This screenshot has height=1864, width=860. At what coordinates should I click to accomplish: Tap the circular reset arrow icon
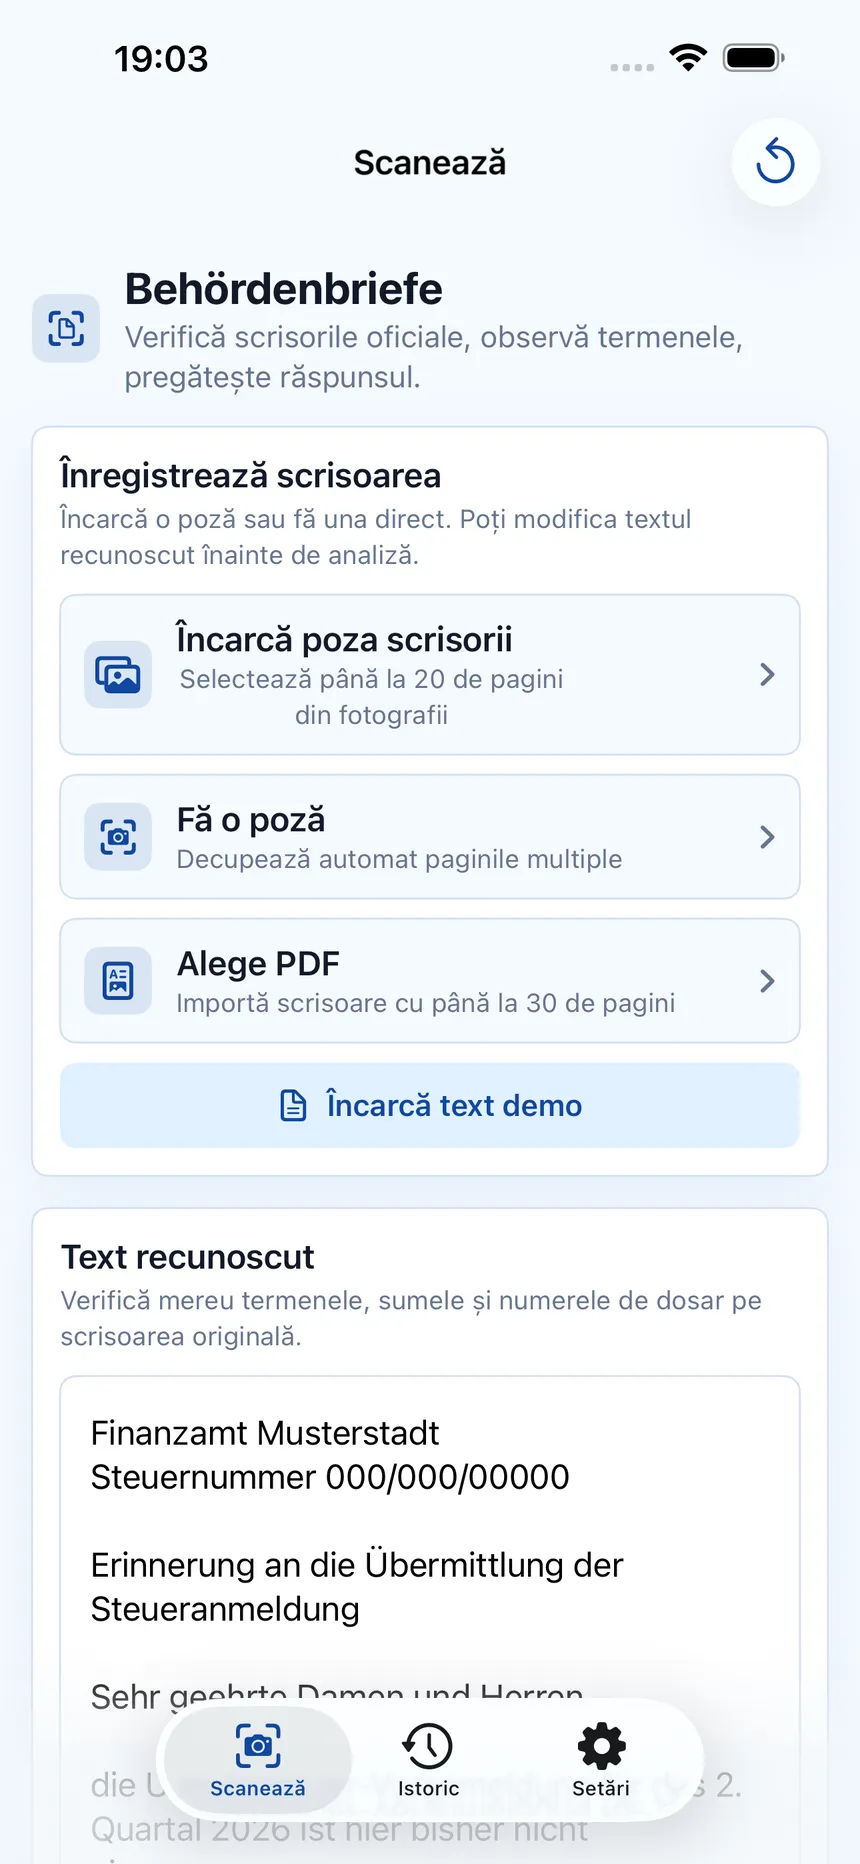(x=775, y=162)
